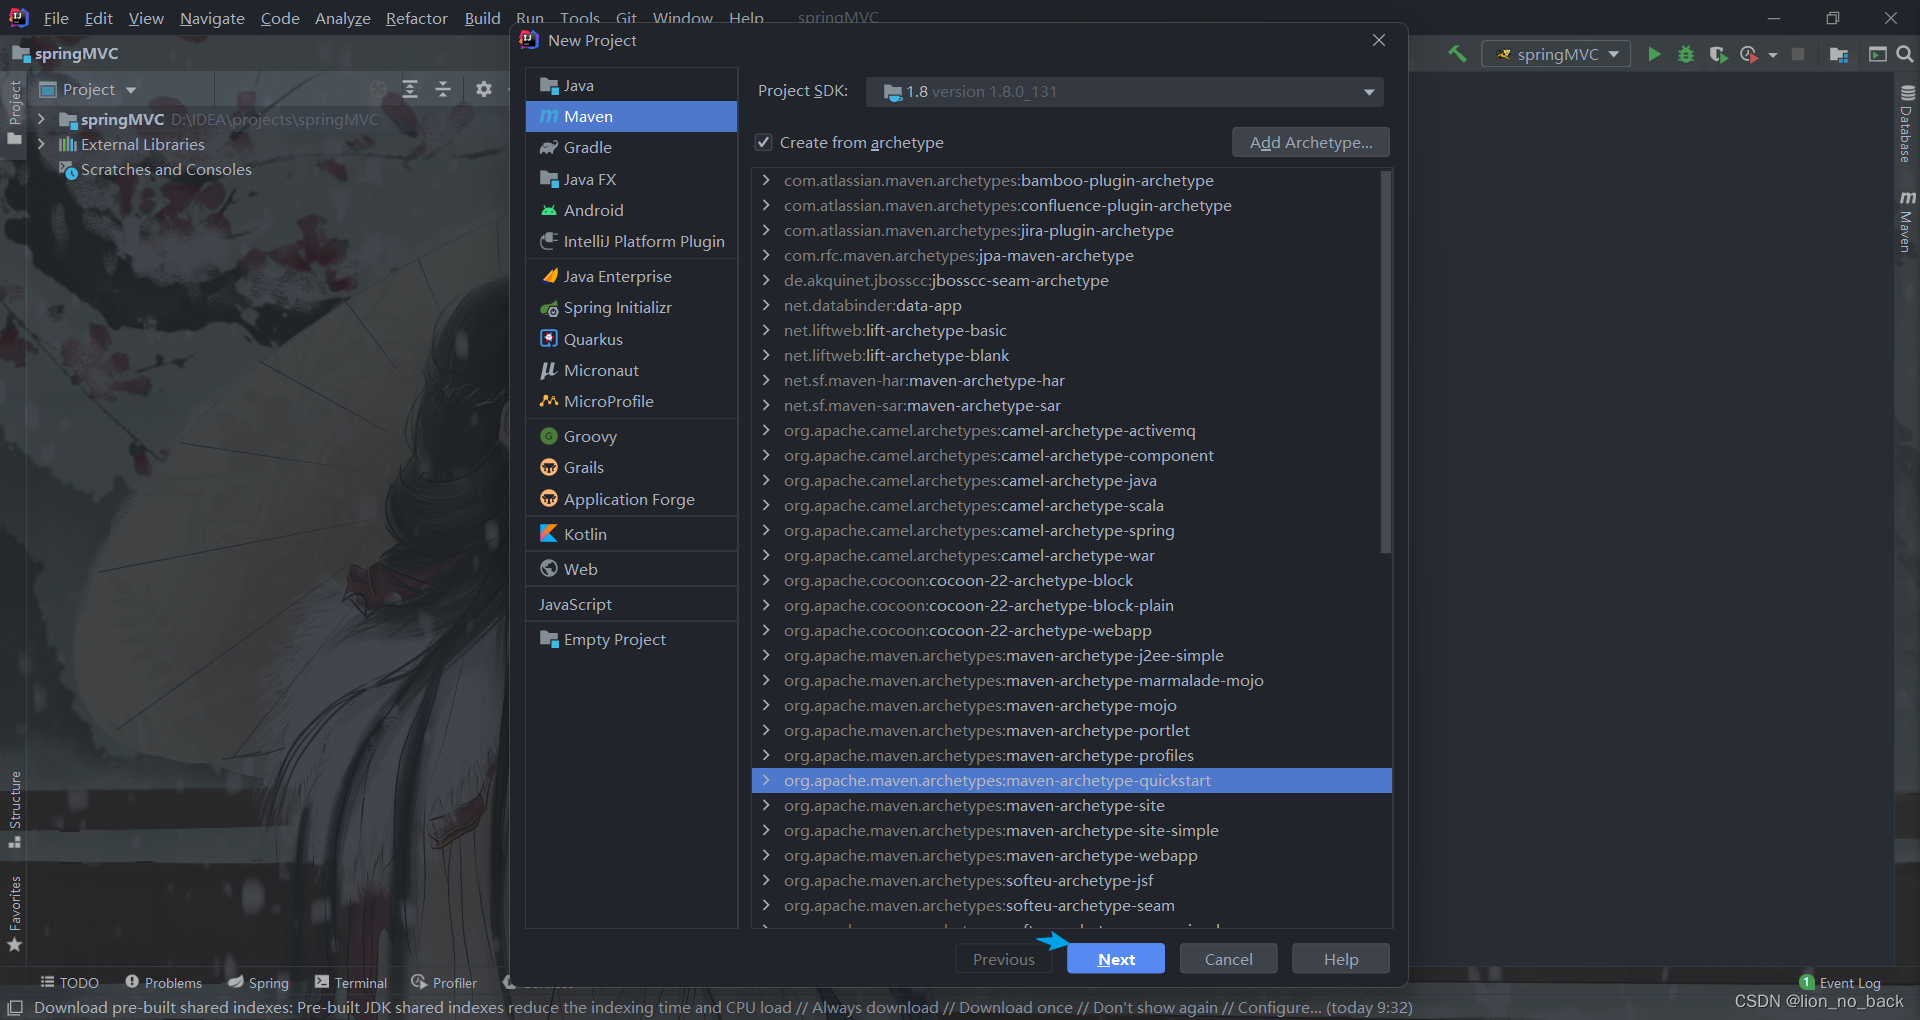Image resolution: width=1920 pixels, height=1020 pixels.
Task: Choose Quarkus project type
Action: click(631, 339)
